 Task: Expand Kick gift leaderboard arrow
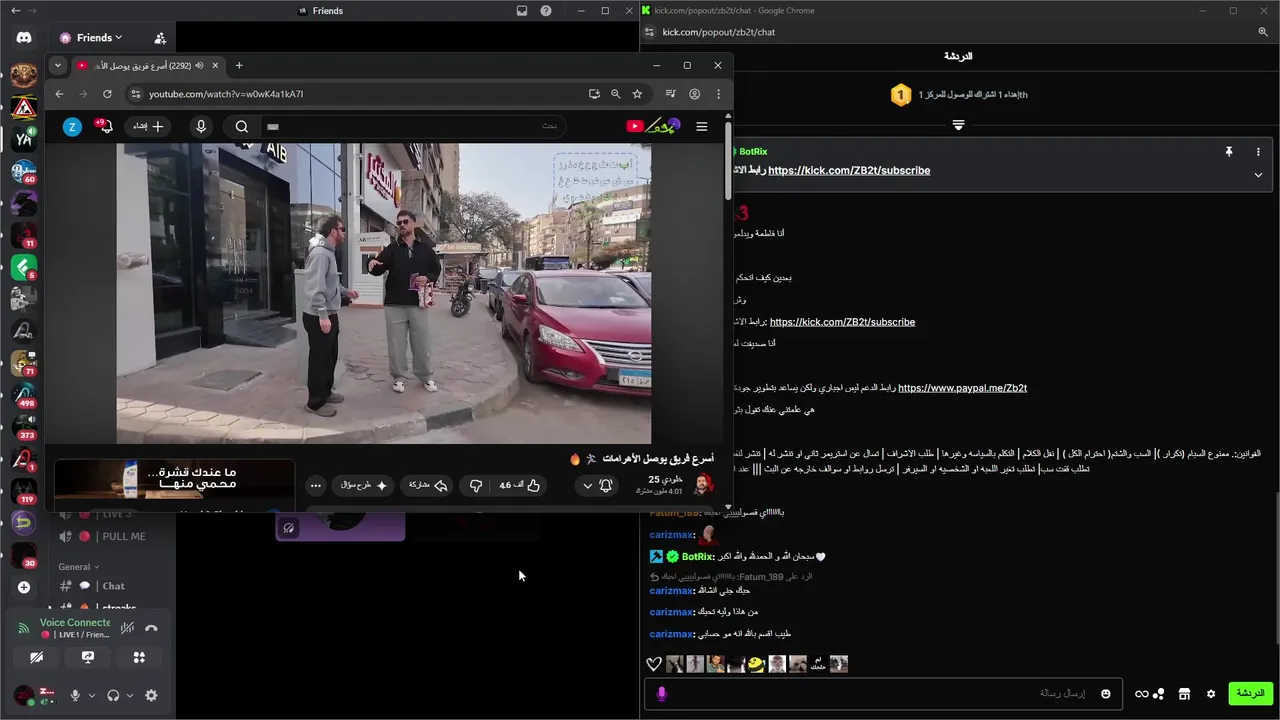click(958, 125)
